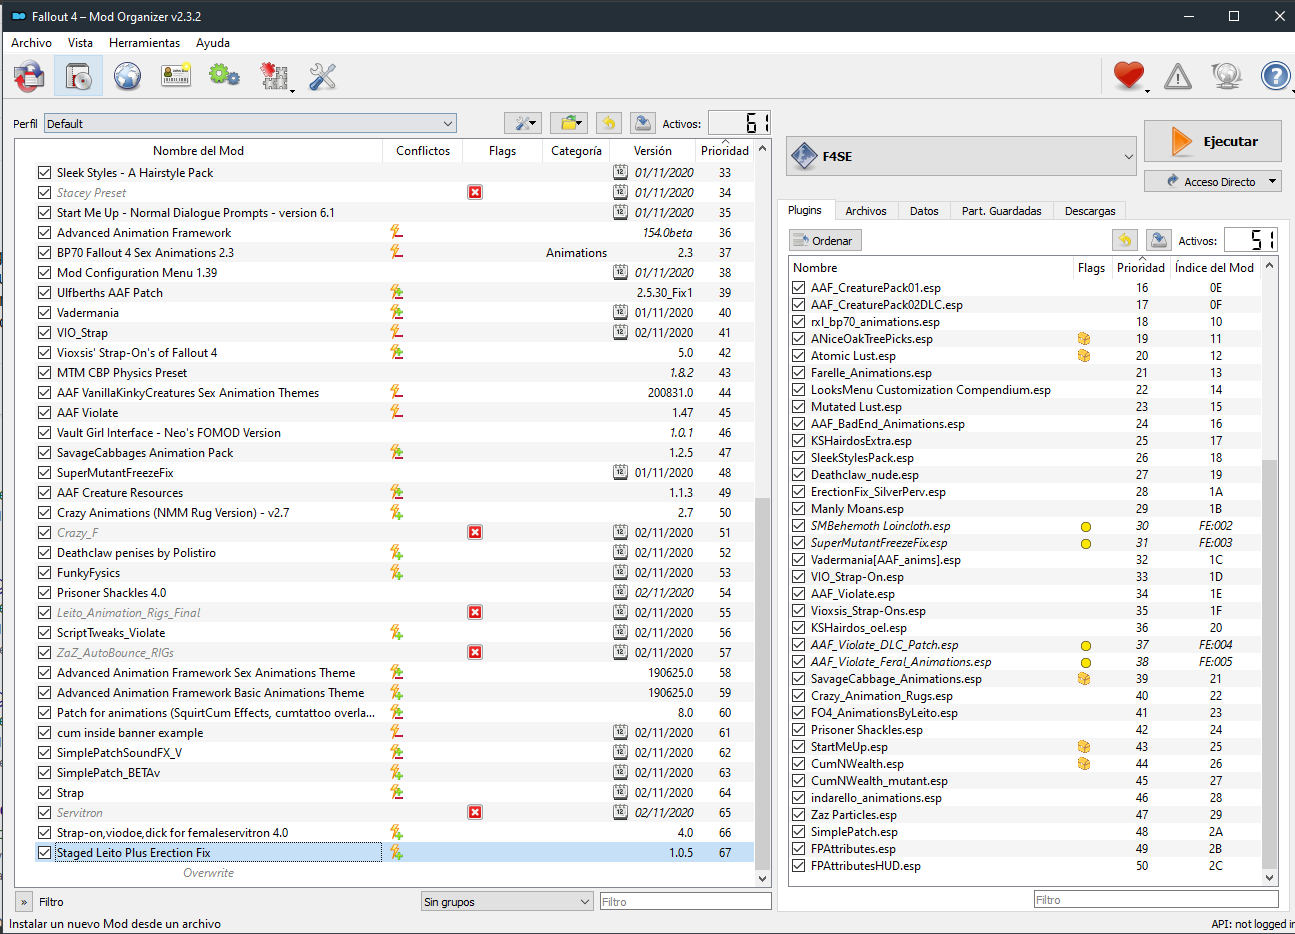1295x934 pixels.
Task: Click conflict icon on FunkyFysics row
Action: [x=396, y=572]
